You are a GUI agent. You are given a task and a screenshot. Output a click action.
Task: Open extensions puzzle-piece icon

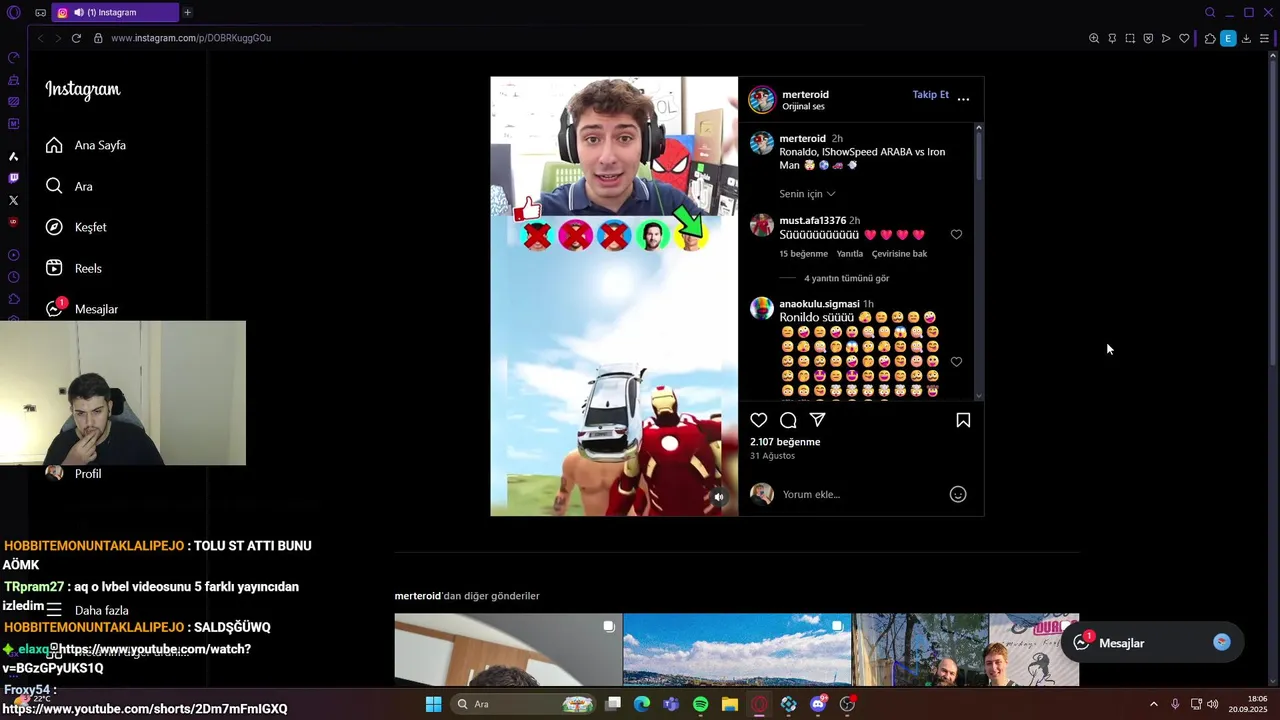pyautogui.click(x=1210, y=38)
